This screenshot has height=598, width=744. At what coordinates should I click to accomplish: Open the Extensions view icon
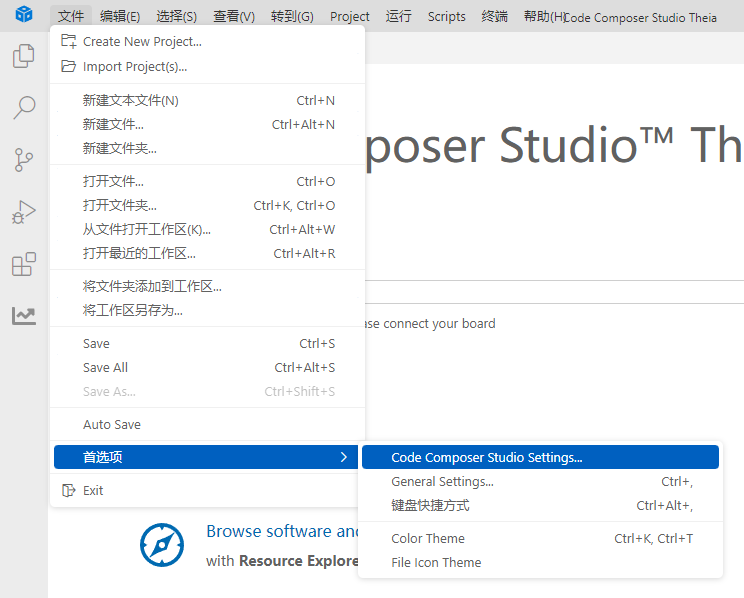(x=23, y=264)
